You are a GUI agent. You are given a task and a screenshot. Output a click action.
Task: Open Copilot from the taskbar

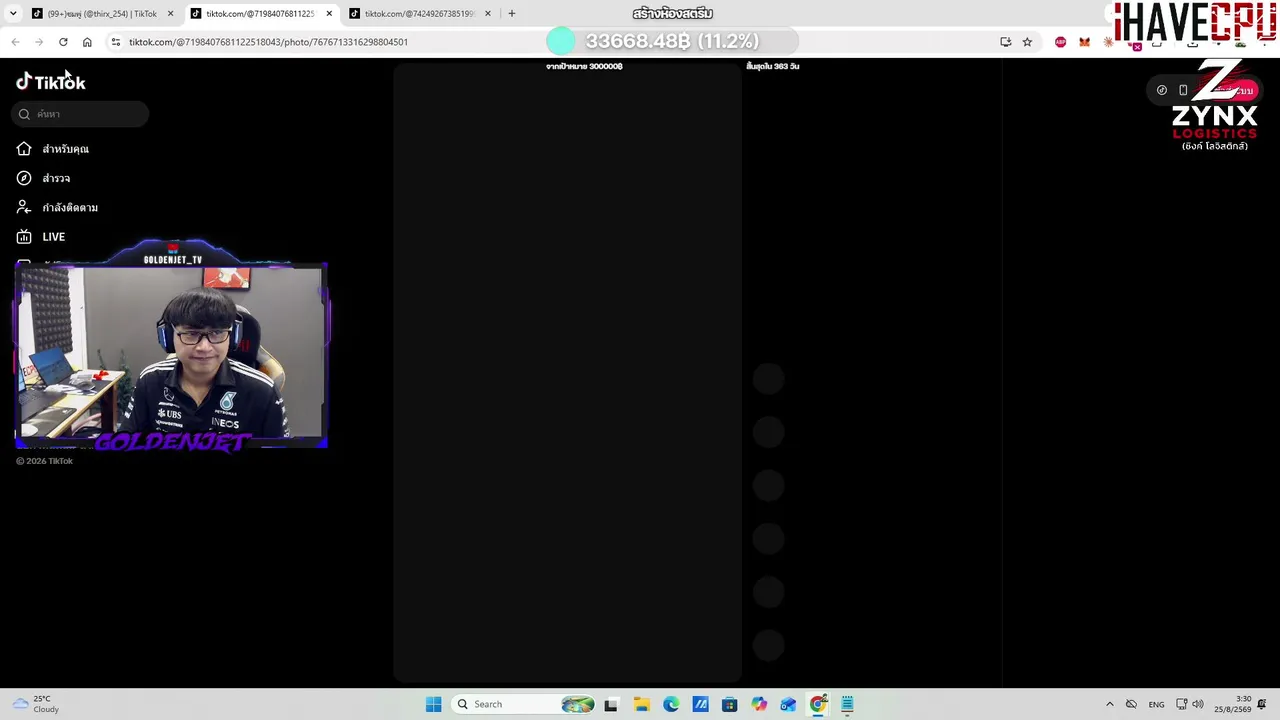click(x=759, y=704)
